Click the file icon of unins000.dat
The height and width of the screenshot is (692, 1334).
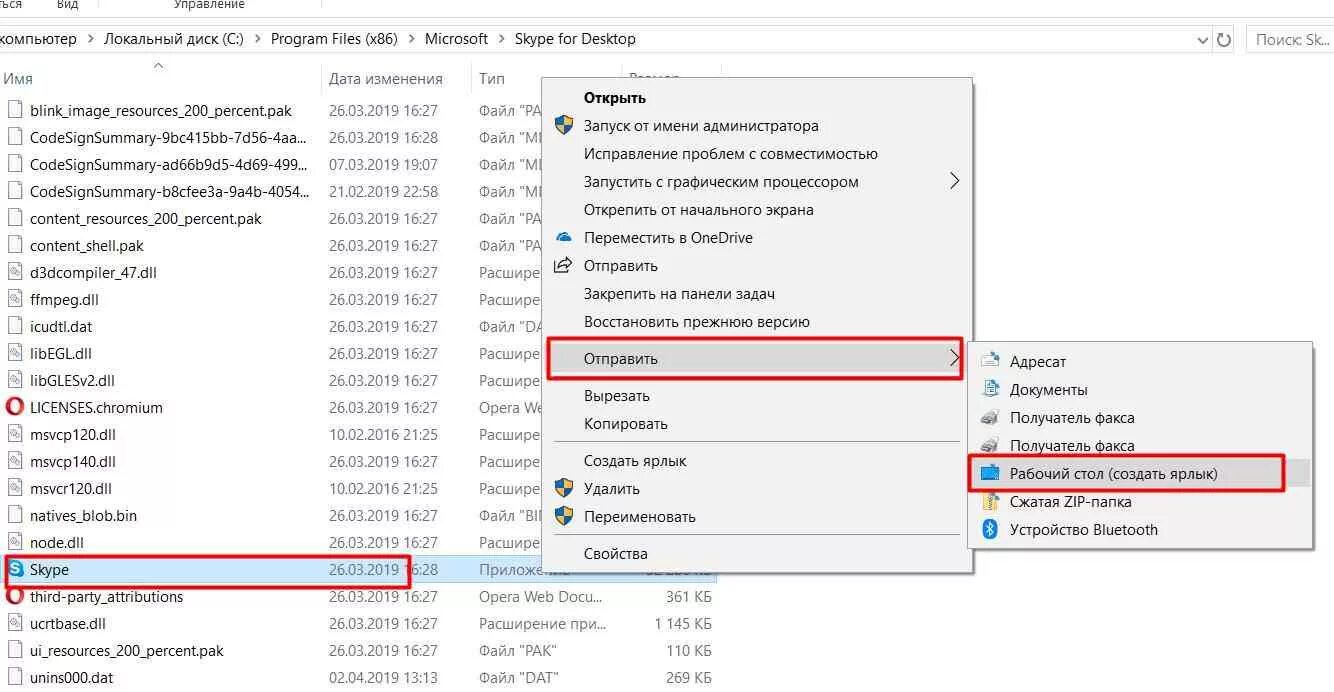[x=15, y=678]
